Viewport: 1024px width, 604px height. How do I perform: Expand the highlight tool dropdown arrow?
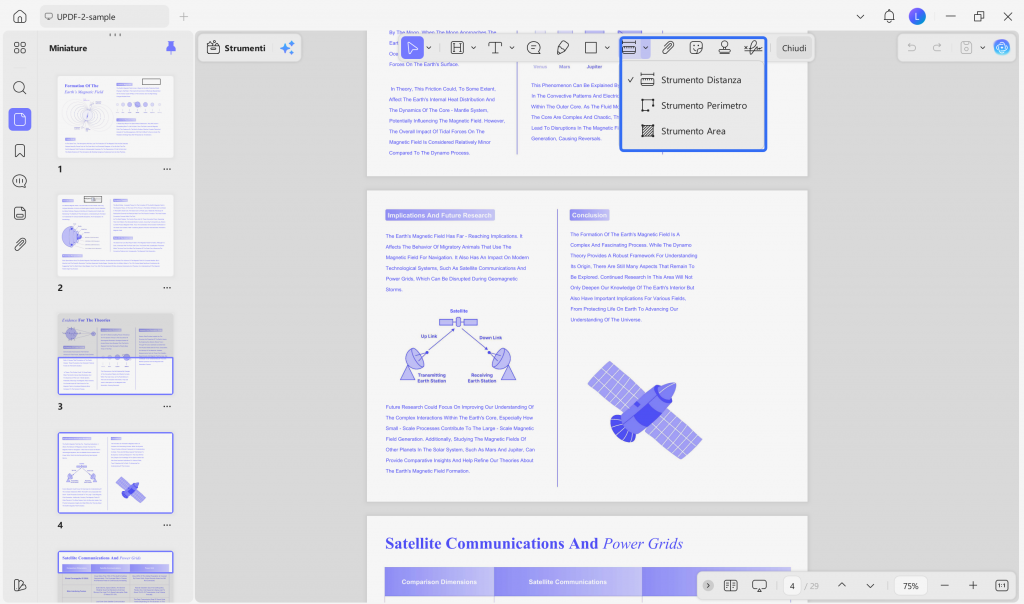[473, 48]
